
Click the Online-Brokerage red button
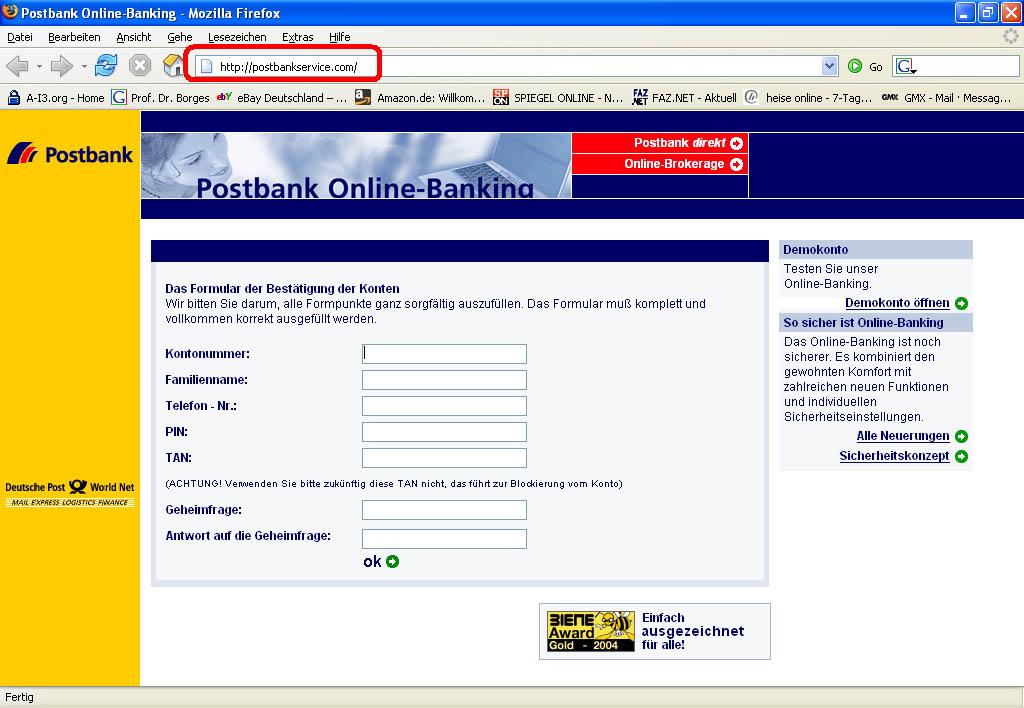(660, 164)
